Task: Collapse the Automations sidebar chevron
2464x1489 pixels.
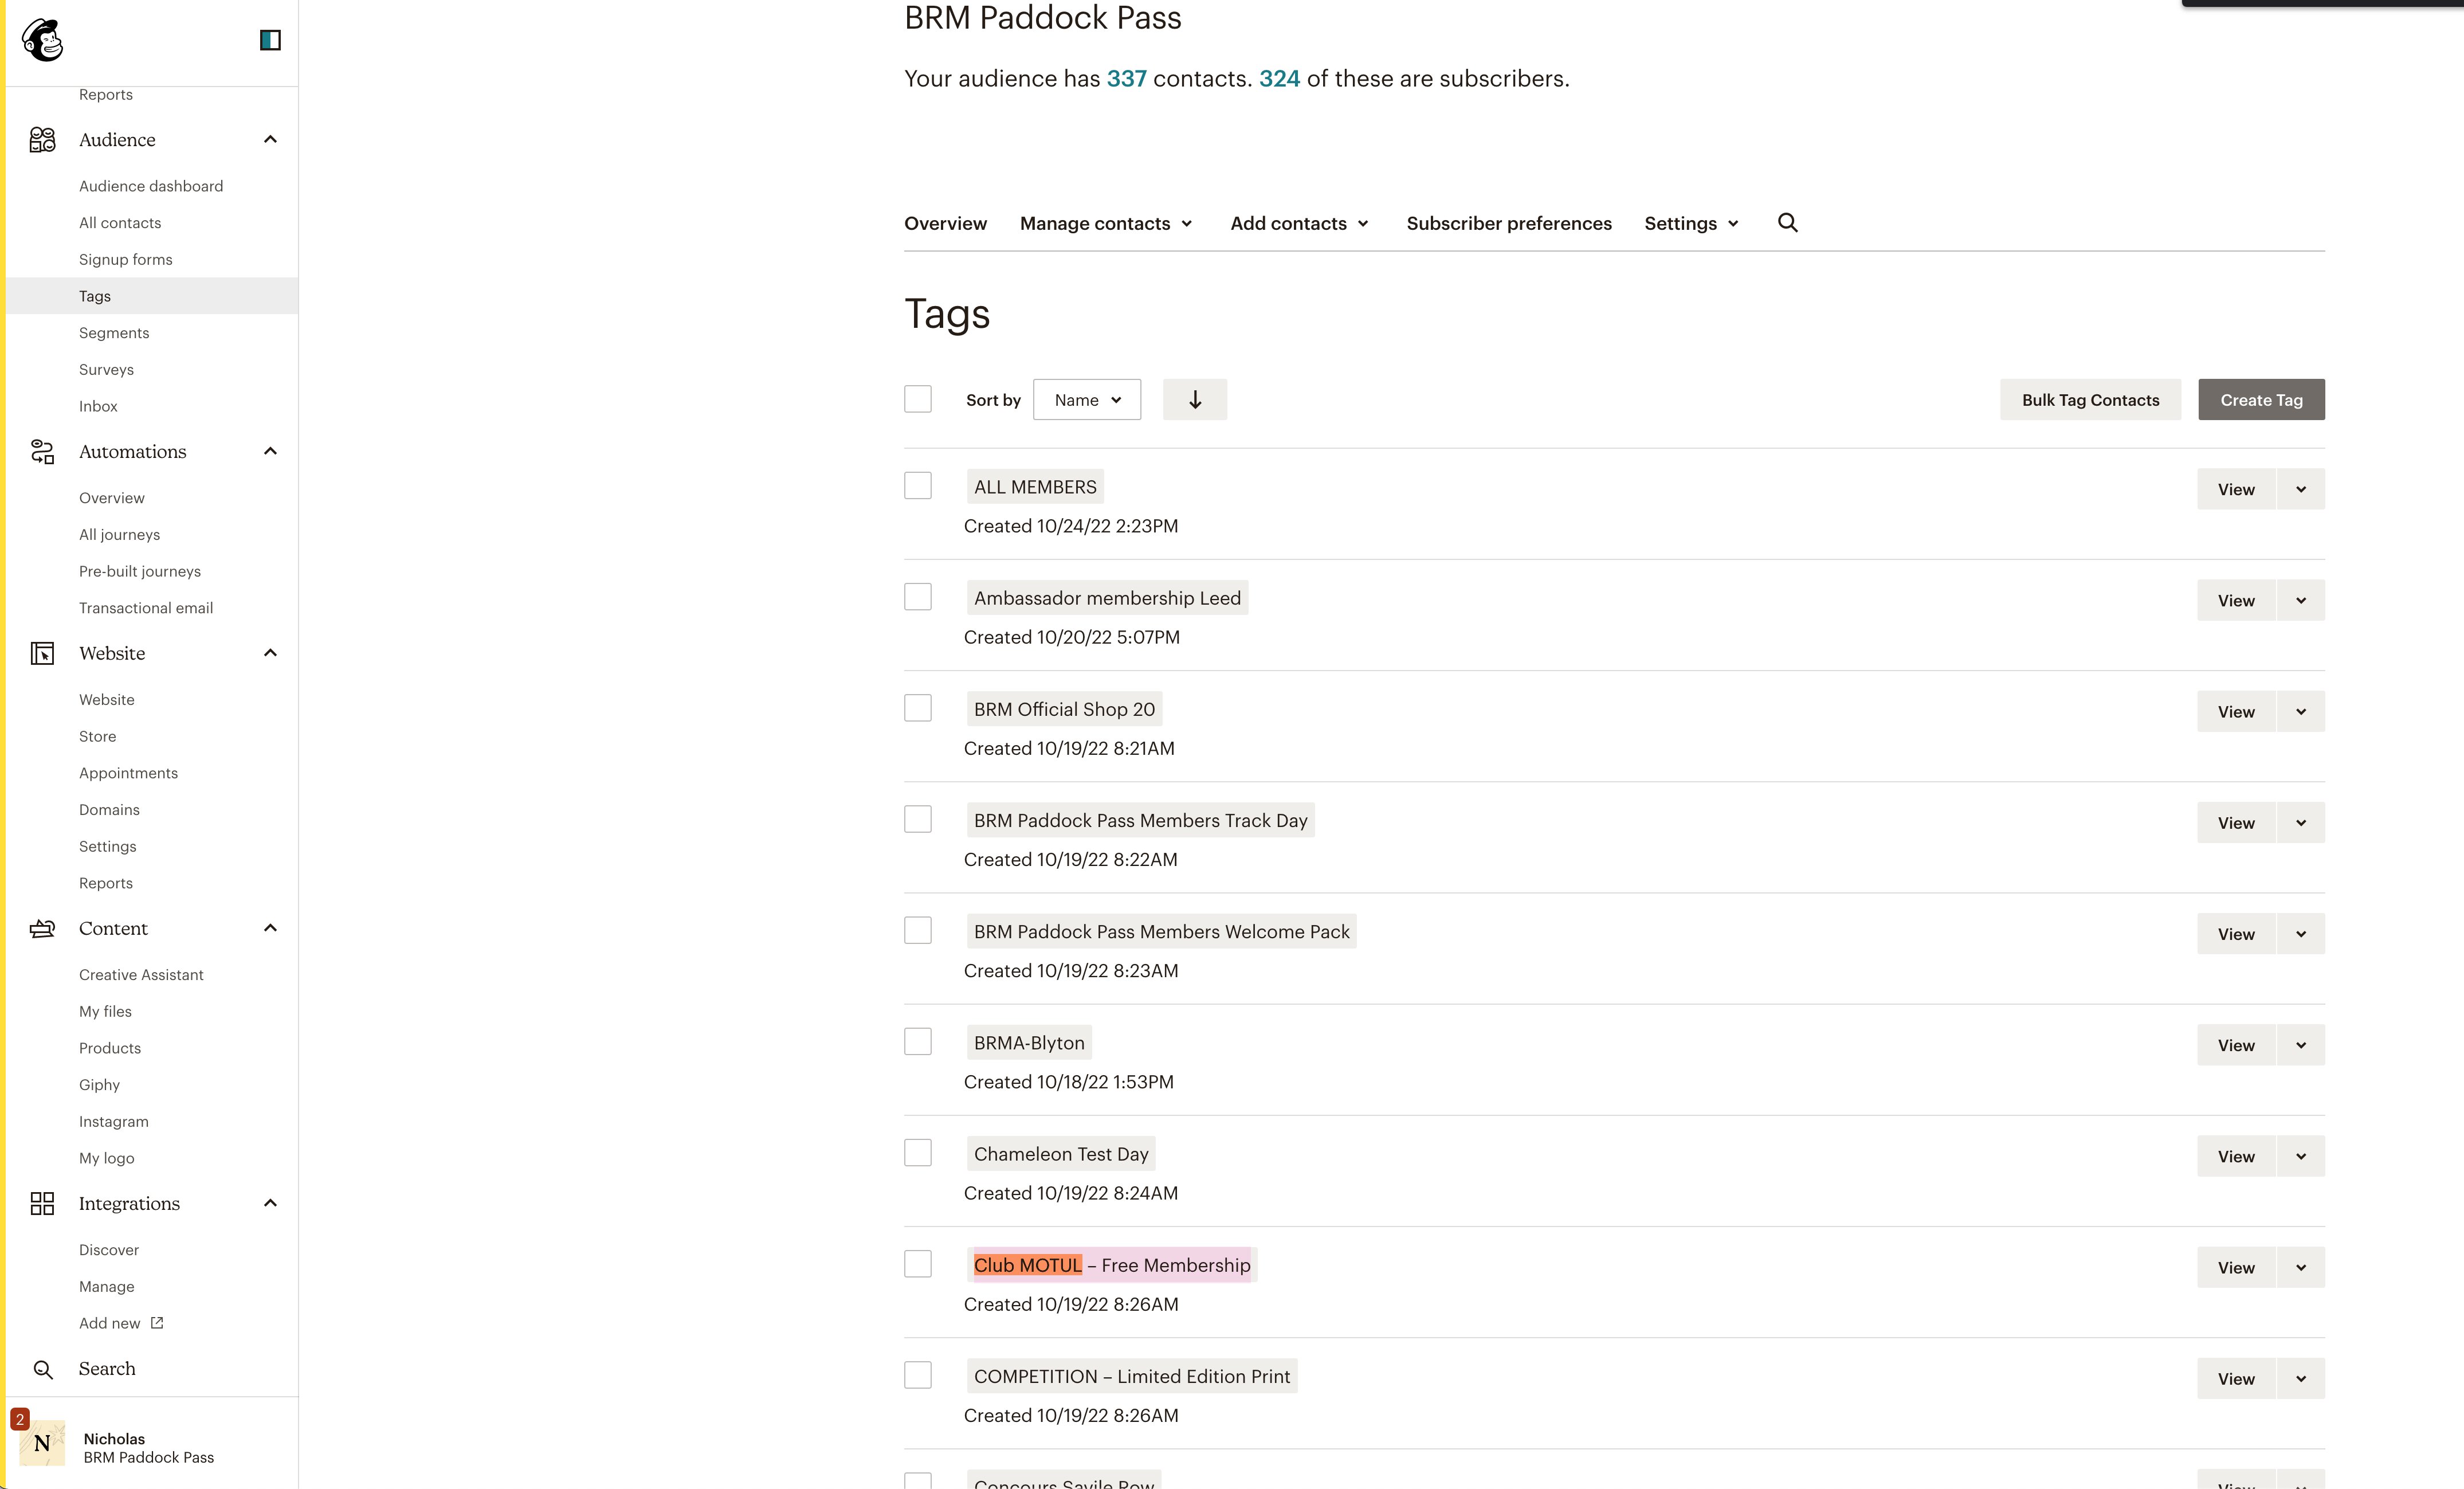Action: coord(270,451)
